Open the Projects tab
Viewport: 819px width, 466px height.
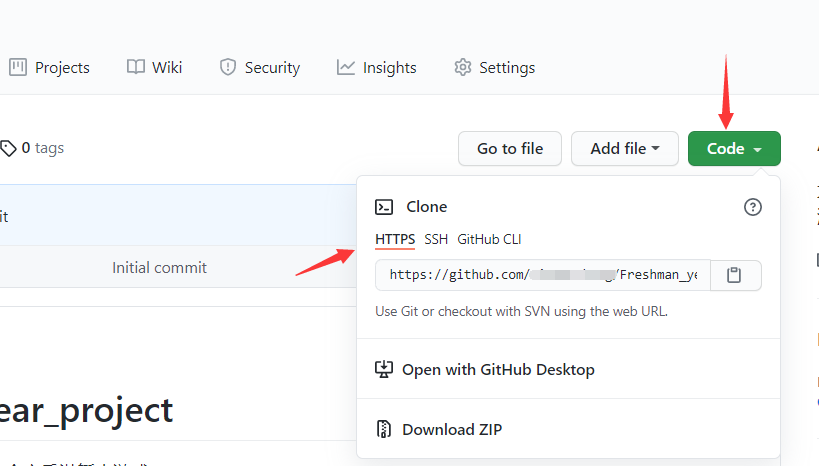(49, 67)
